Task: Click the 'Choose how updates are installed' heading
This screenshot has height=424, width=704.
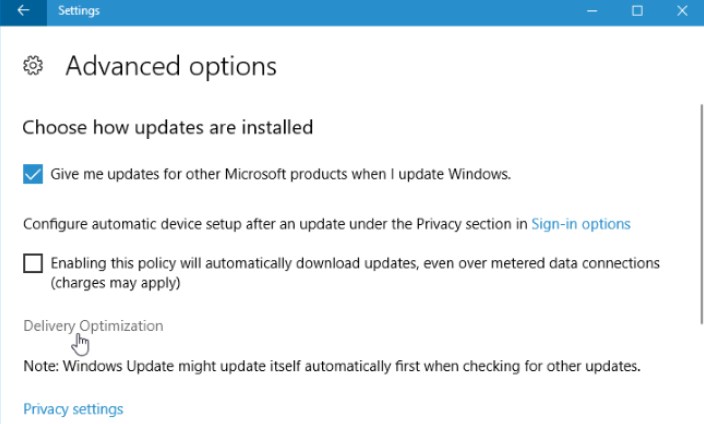Action: pyautogui.click(x=168, y=127)
